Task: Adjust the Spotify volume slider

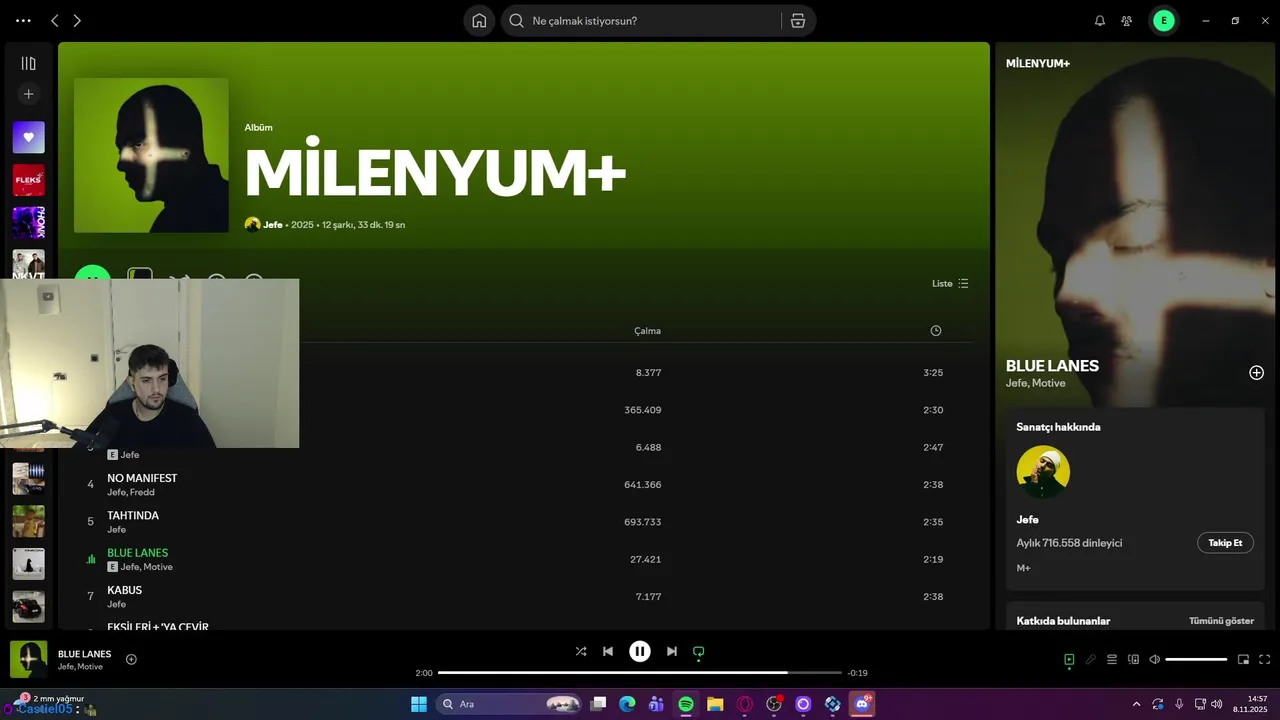Action: [1196, 659]
